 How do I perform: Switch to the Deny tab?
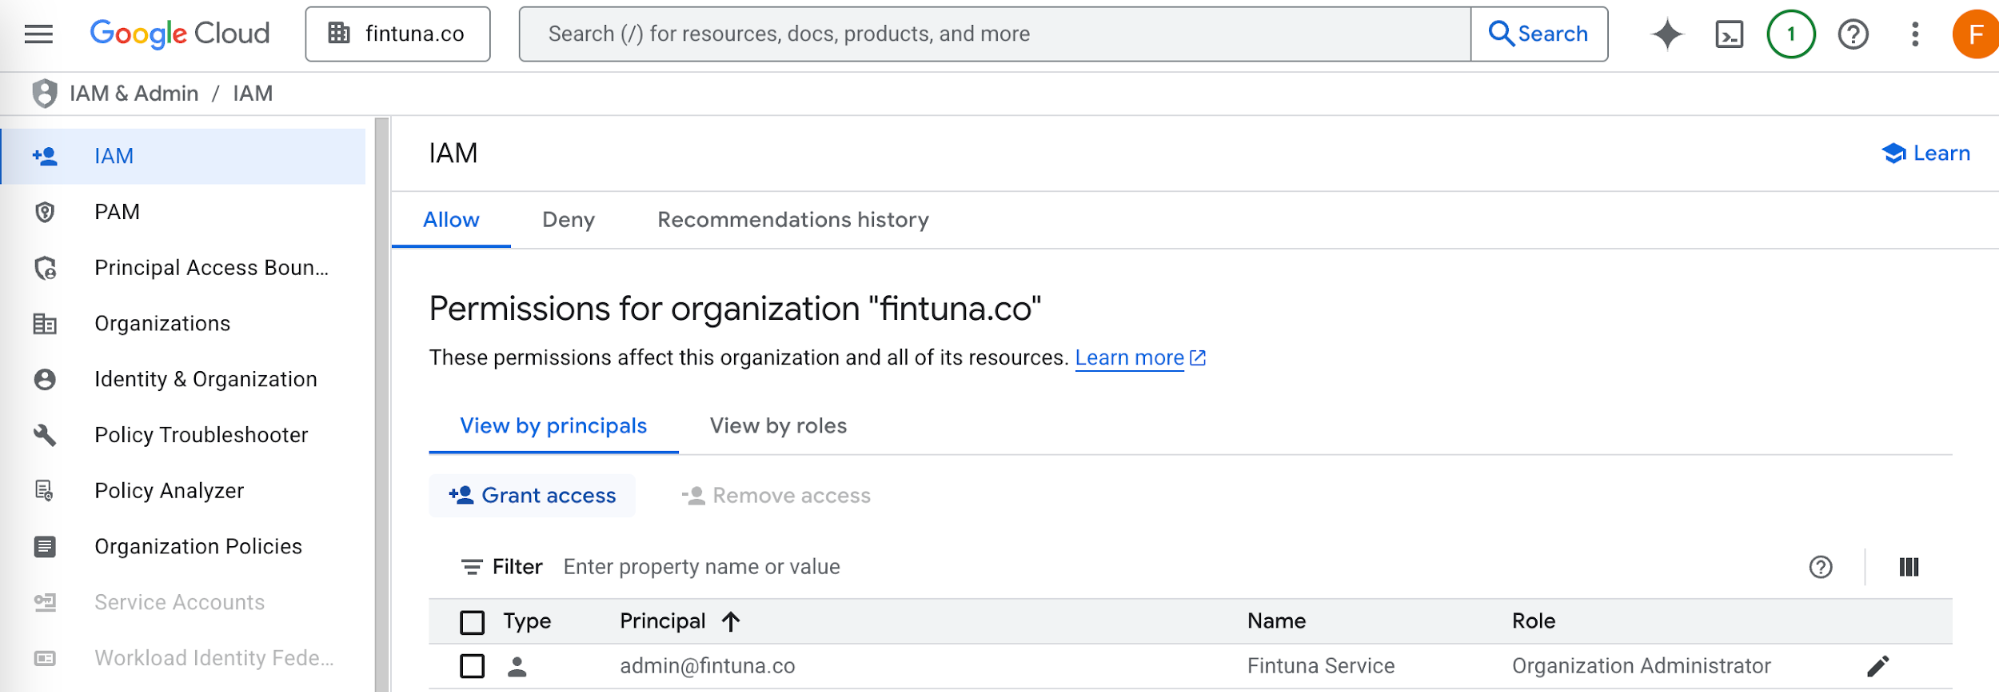click(x=568, y=220)
